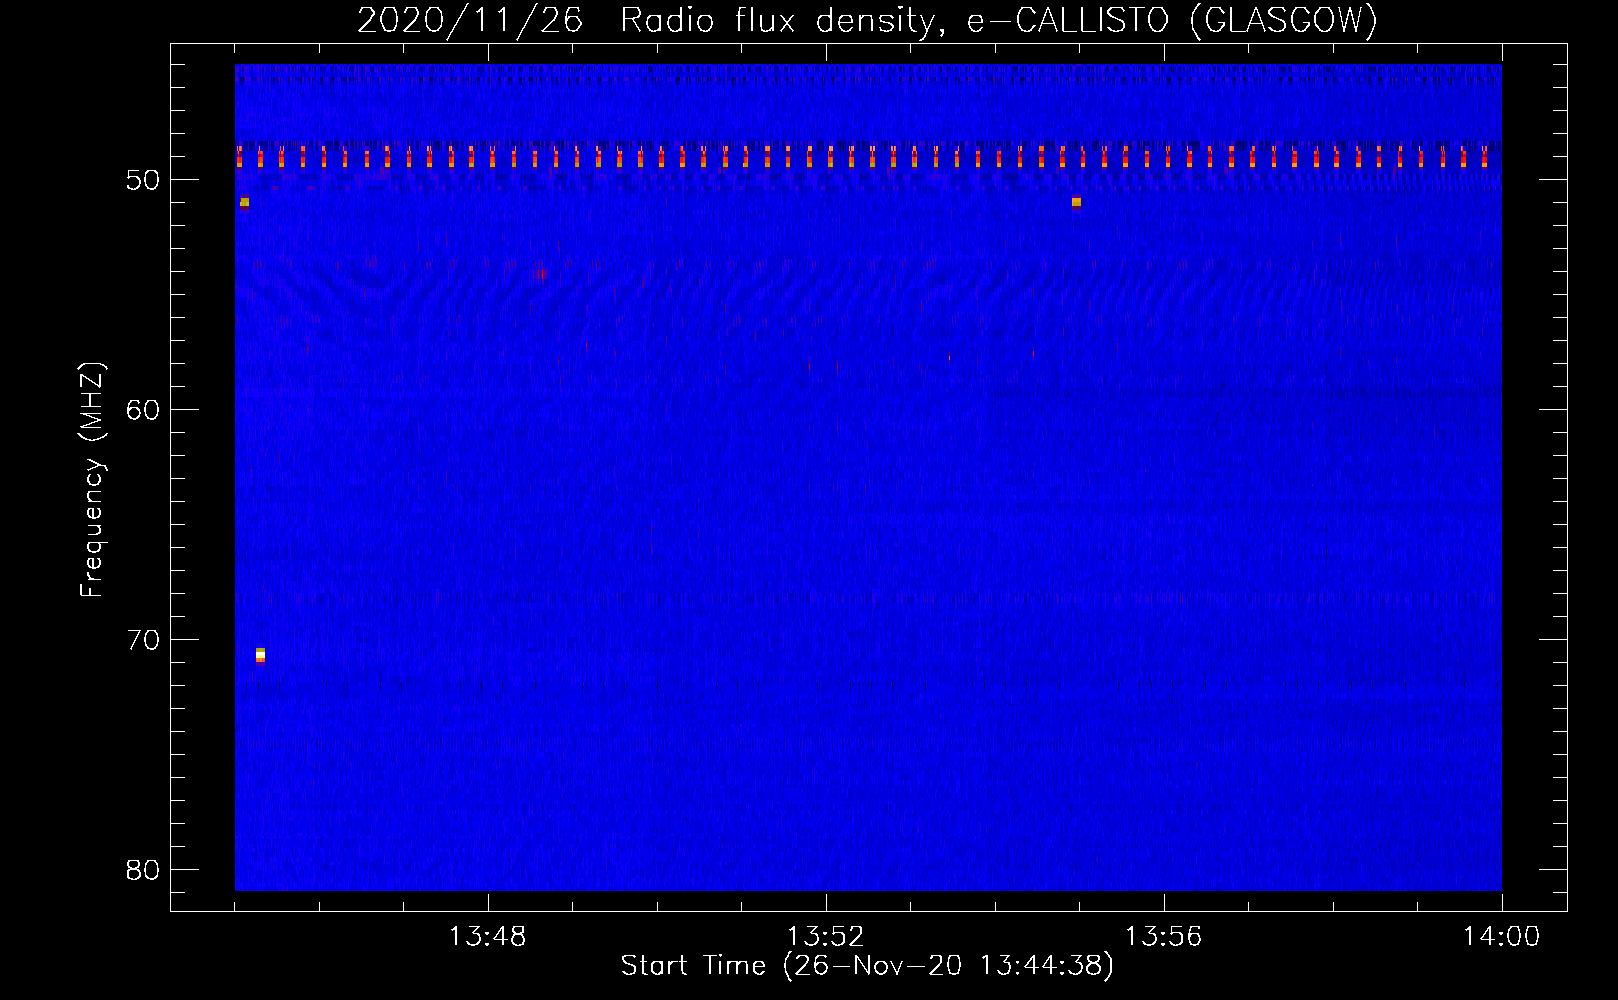Screen dimensions: 1618x1000
Task: Click the bright yellow spot near 70 MHz
Action: 260,655
